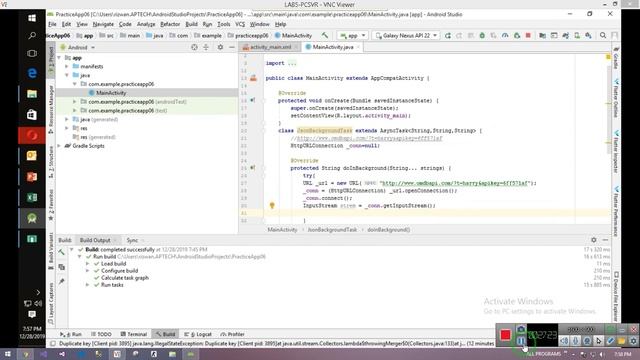Click the Build panel settings gear icon
The height and width of the screenshot is (360, 640).
pyautogui.click(x=593, y=240)
